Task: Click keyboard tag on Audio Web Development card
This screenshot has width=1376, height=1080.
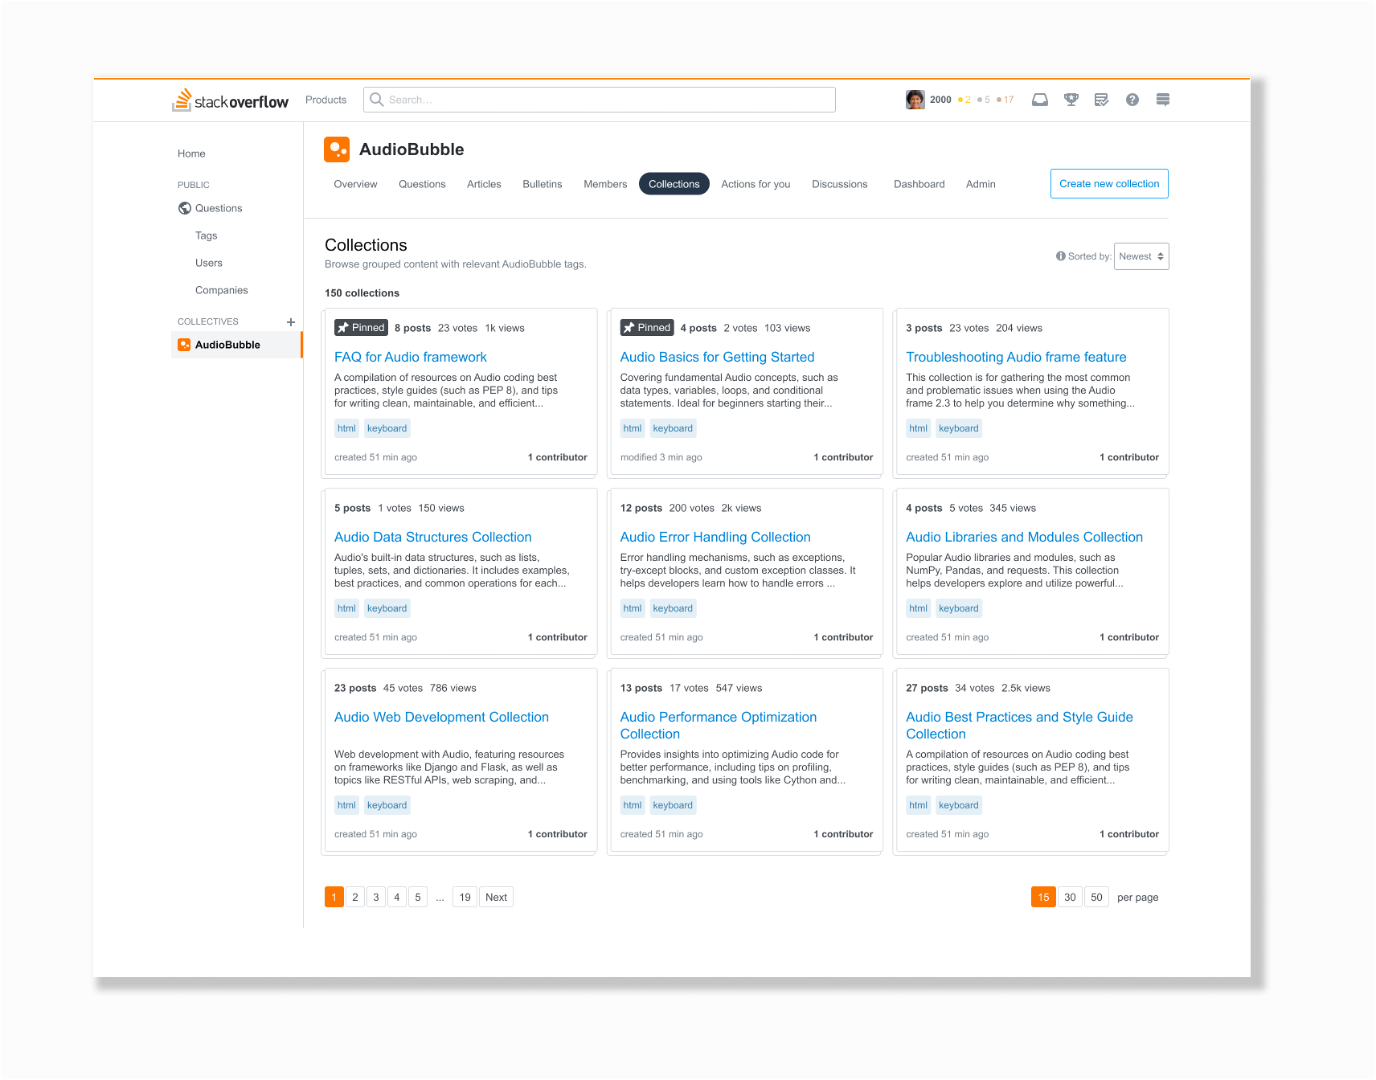Action: pyautogui.click(x=387, y=805)
